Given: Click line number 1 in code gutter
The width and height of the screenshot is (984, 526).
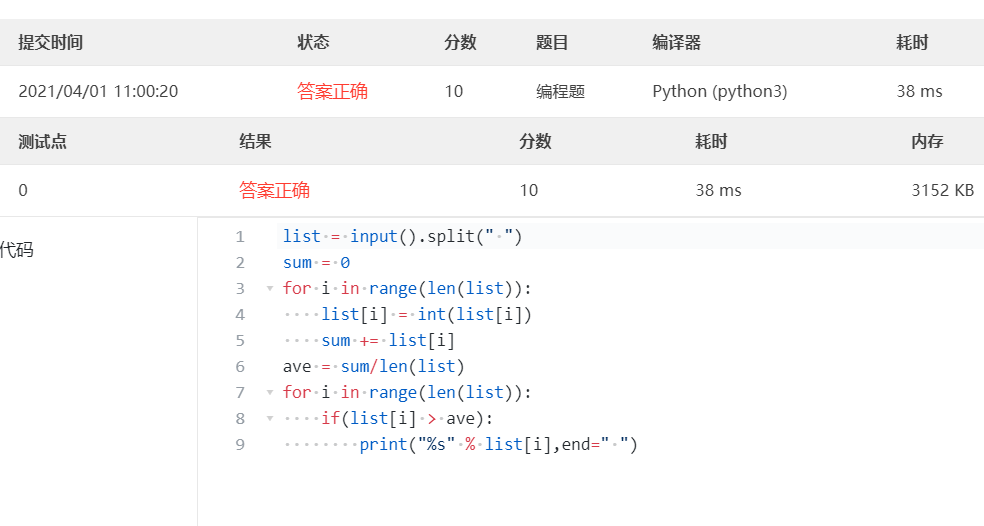Looking at the screenshot, I should point(240,237).
